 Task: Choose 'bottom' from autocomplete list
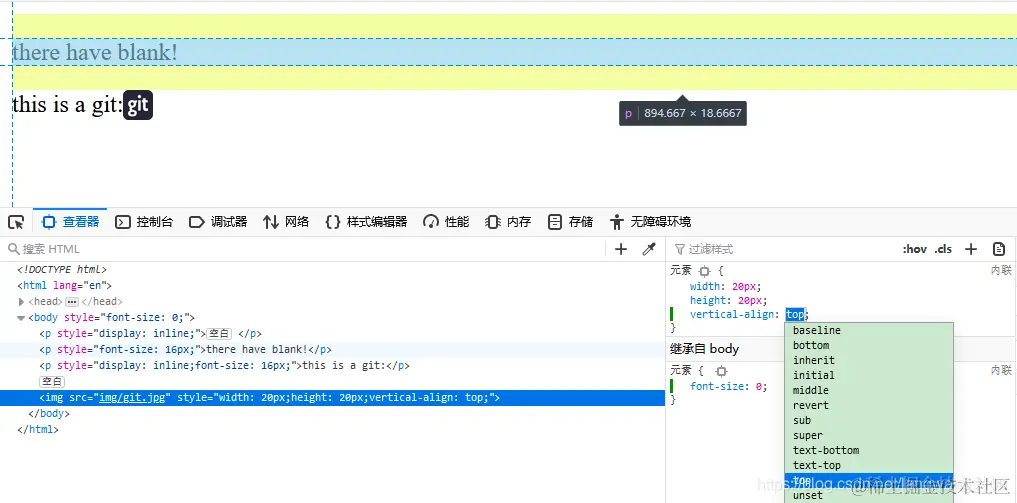click(868, 345)
